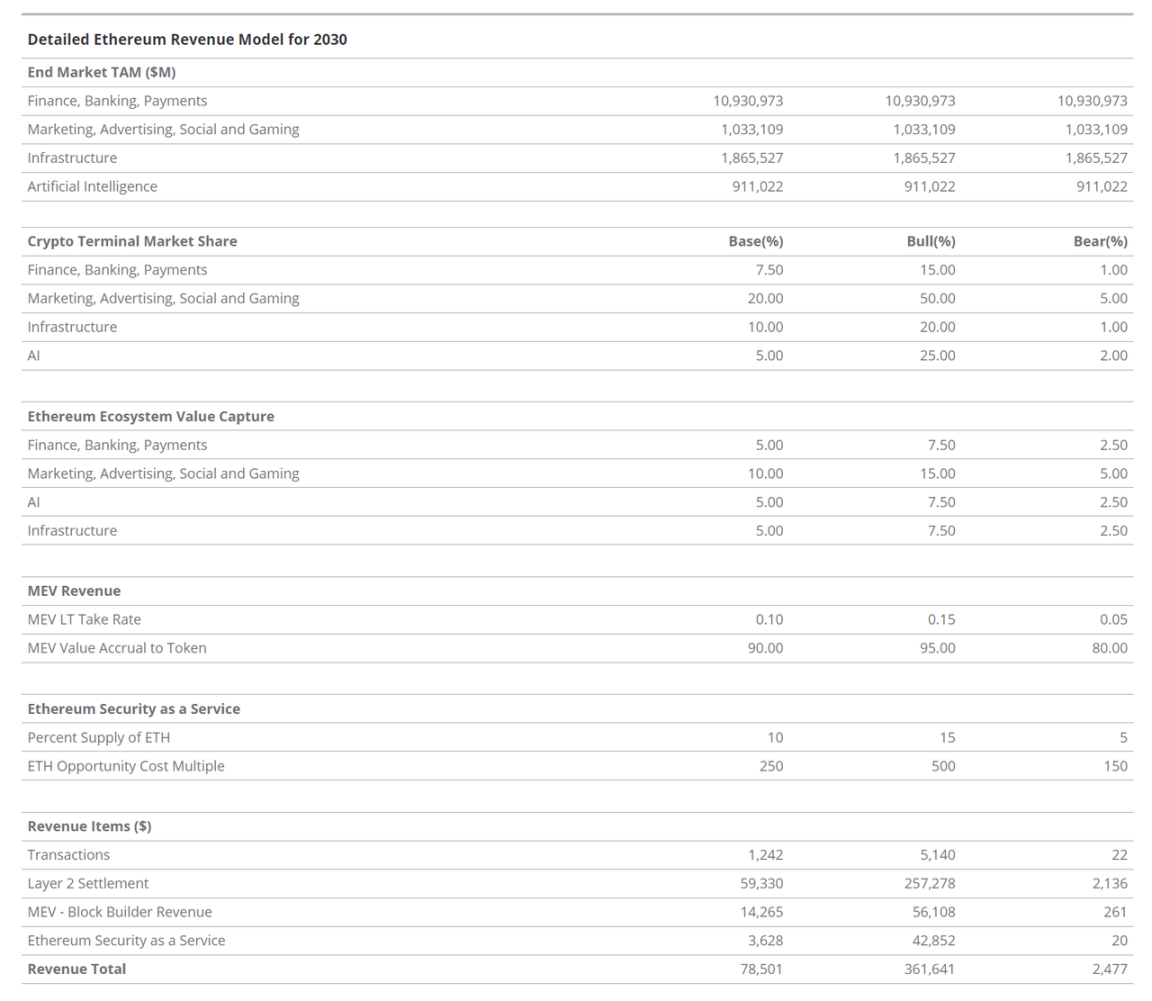1152x1001 pixels.
Task: Click the Layer 2 Settlement bull value 257,278
Action: pos(929,883)
